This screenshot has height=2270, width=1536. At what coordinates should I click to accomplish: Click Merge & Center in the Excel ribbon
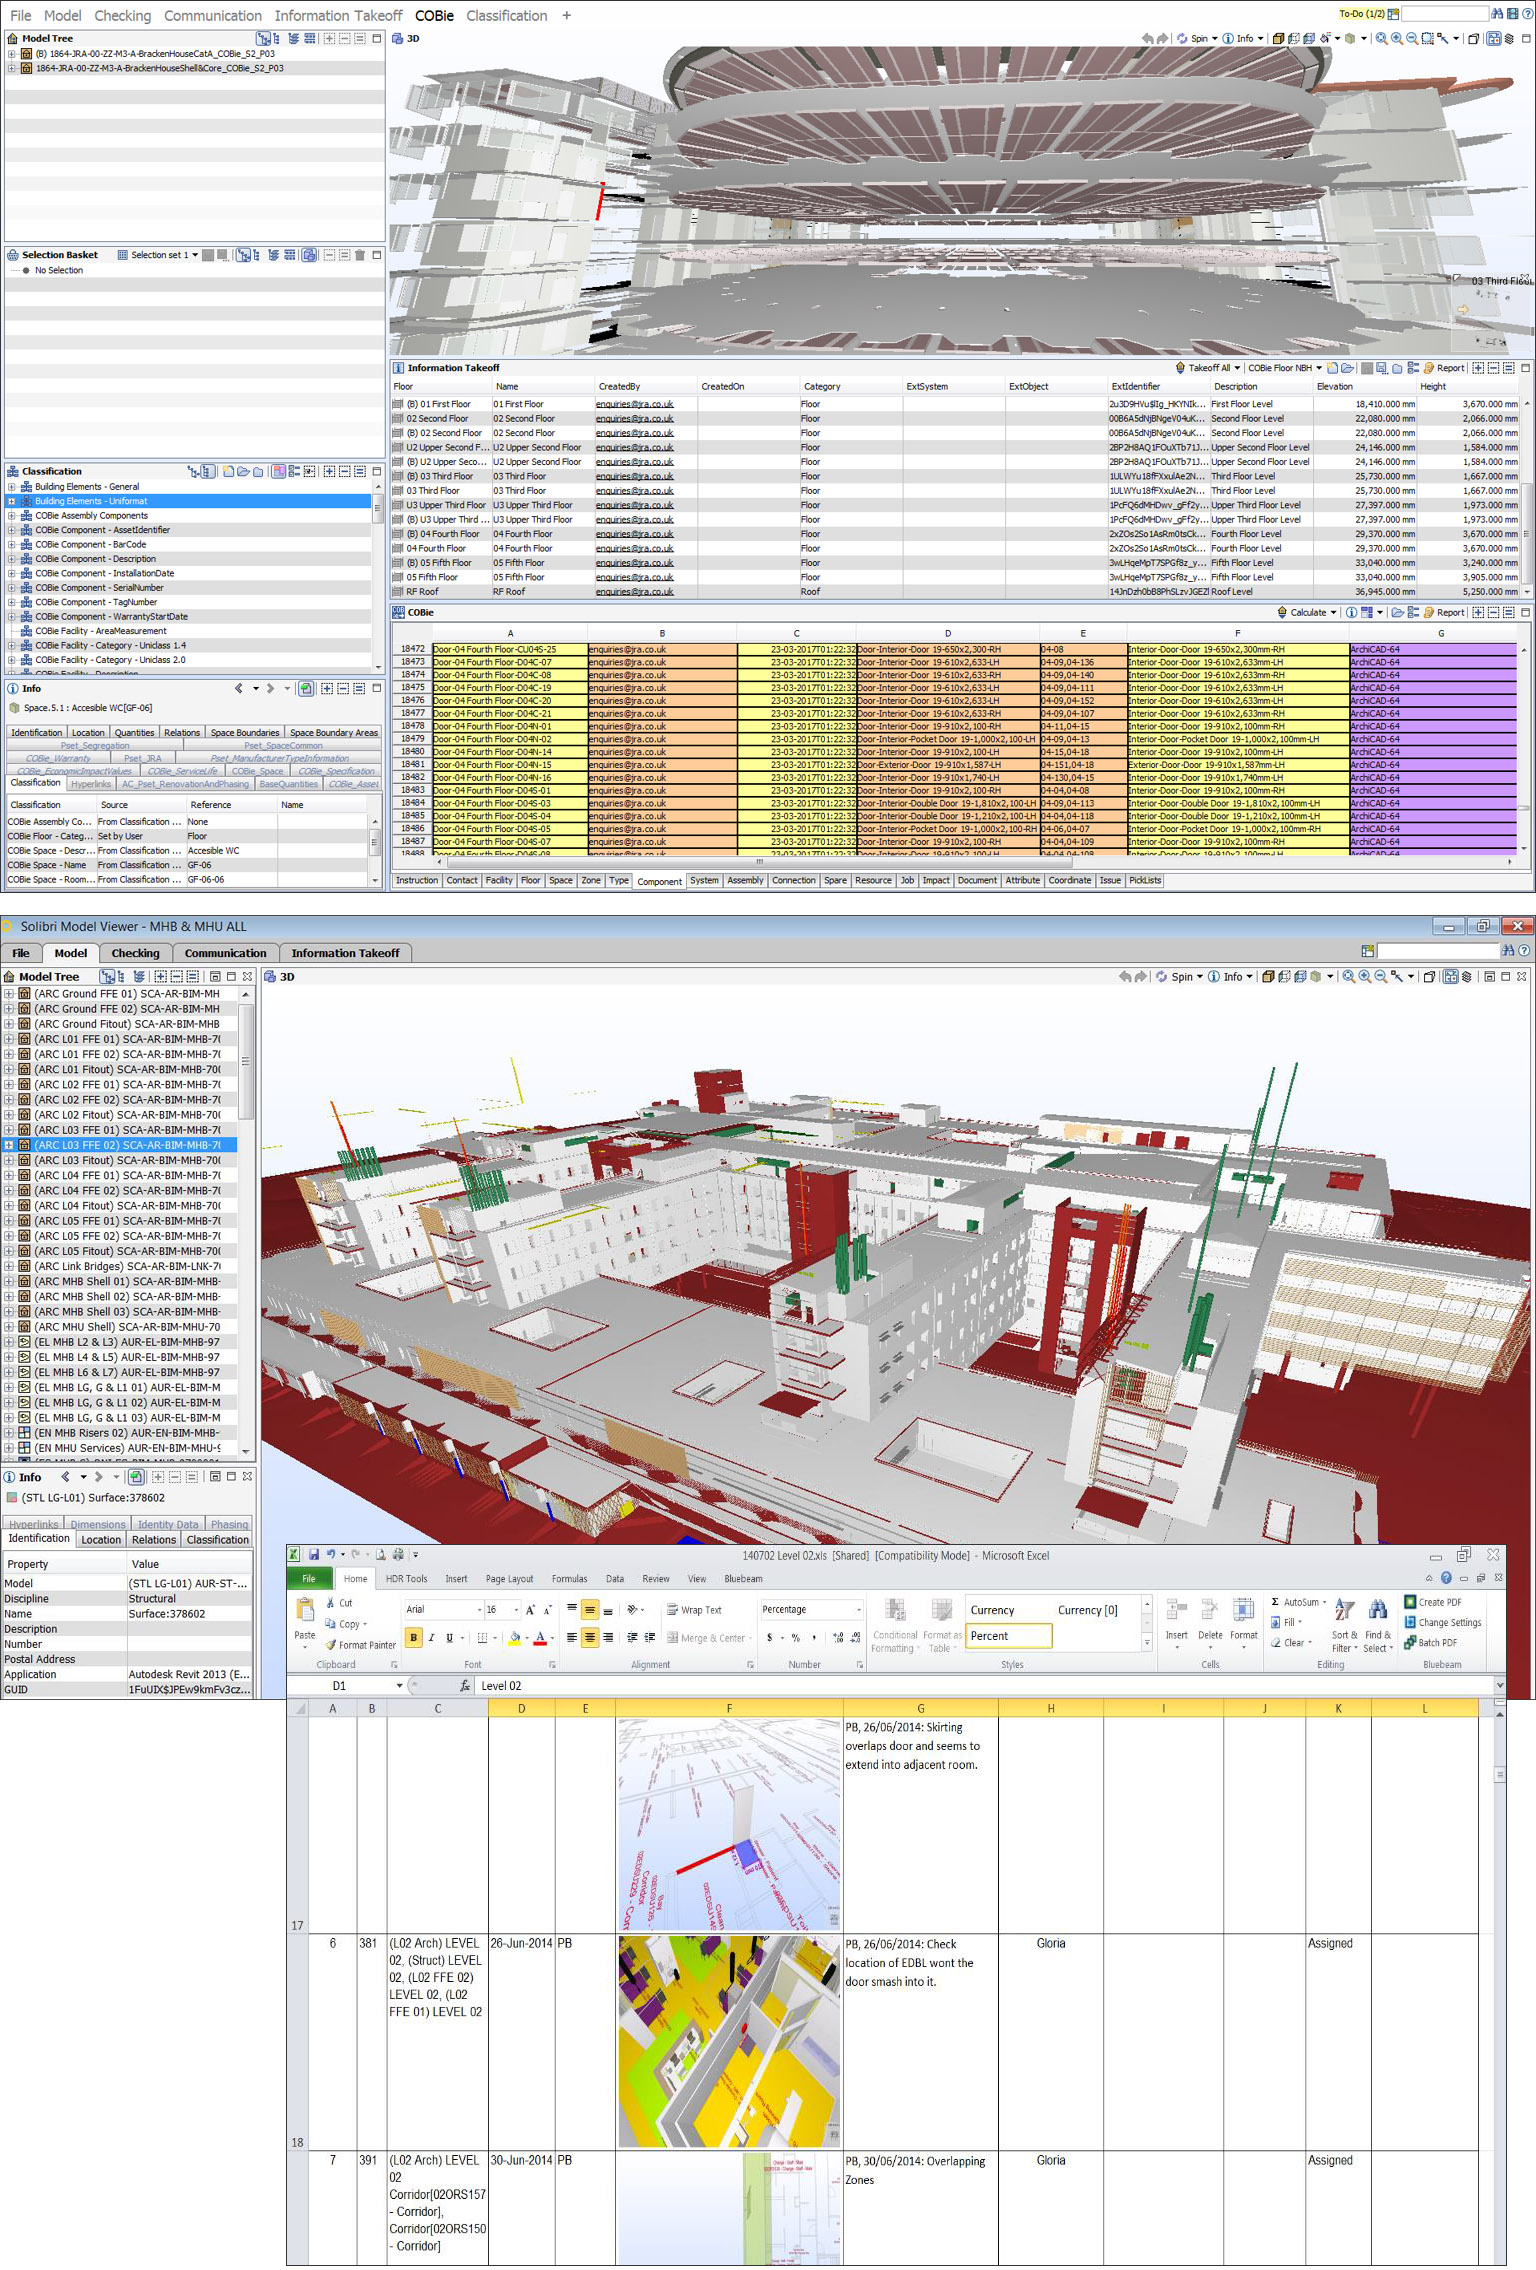[708, 1638]
